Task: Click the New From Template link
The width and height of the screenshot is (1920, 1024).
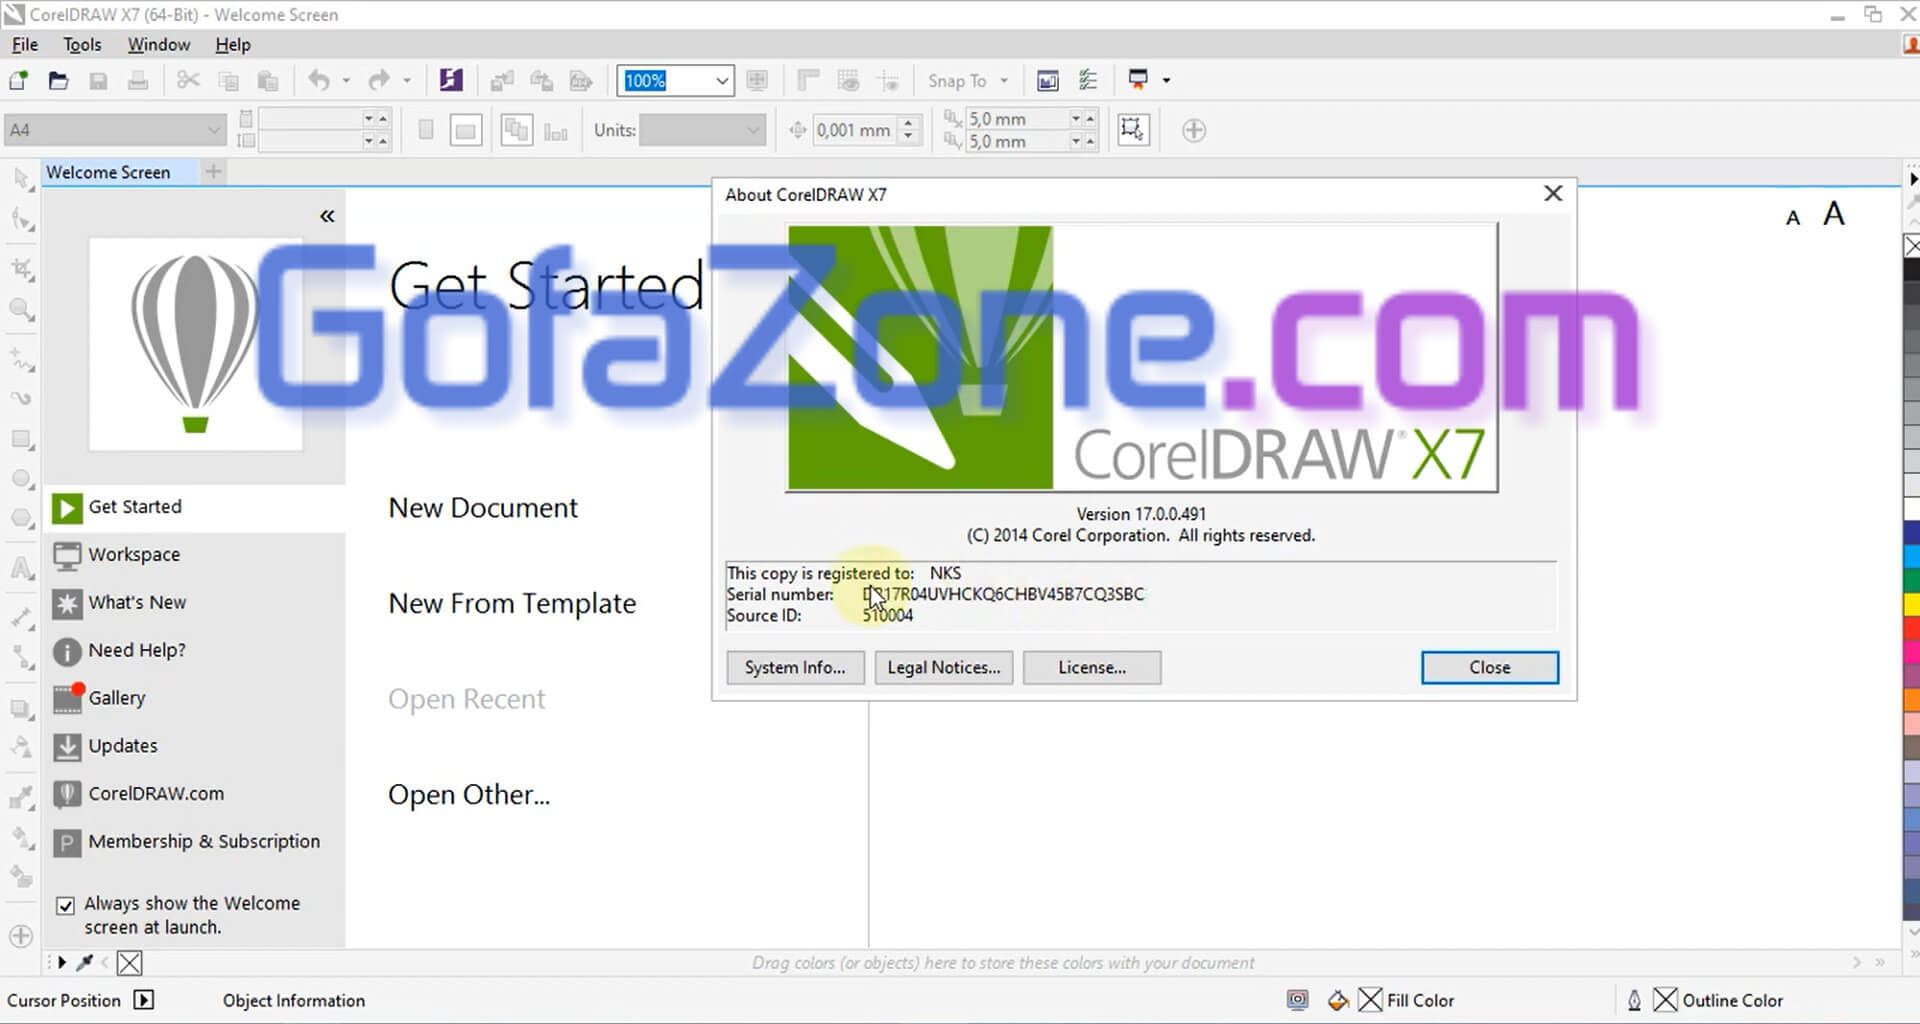Action: click(512, 604)
